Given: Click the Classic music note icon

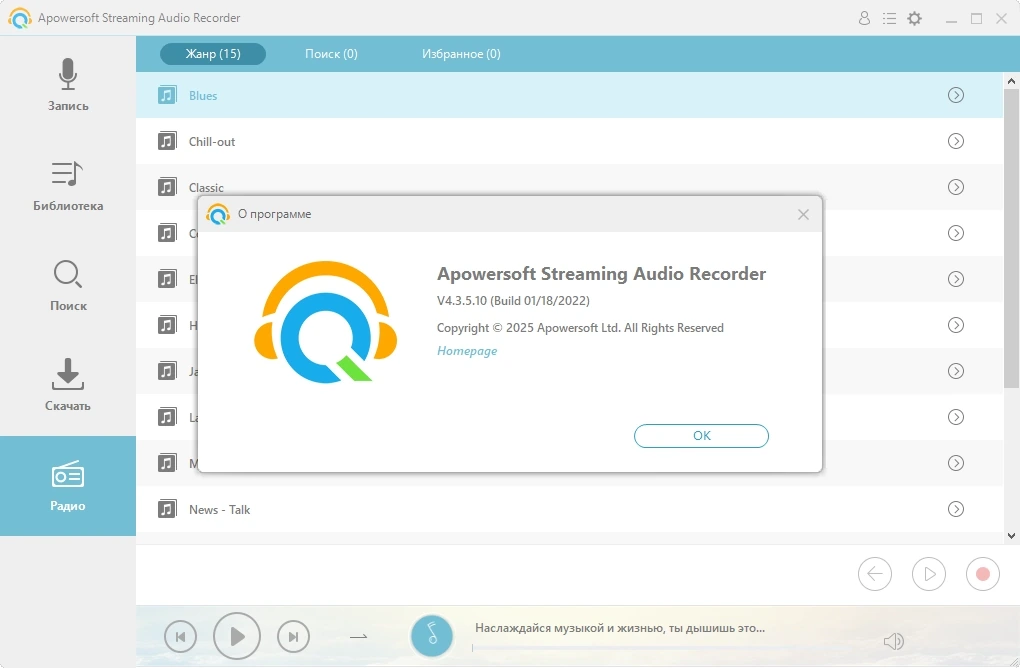Looking at the screenshot, I should (167, 187).
